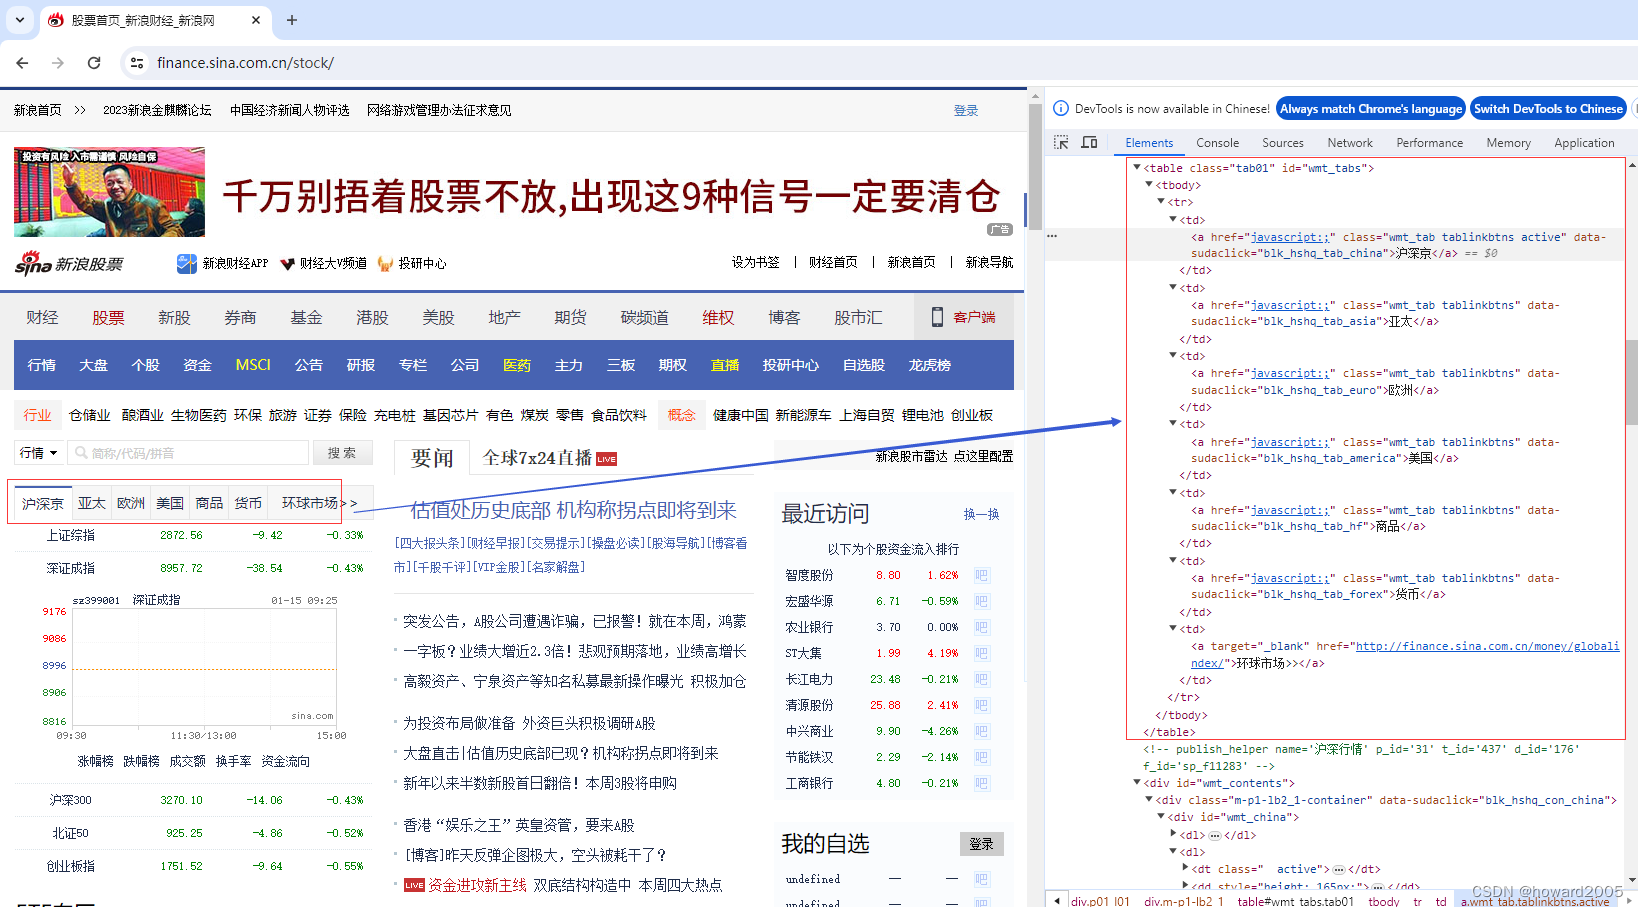Screen dimensions: 1638x907
Task: Reload the finance.sina.com.cn page
Action: pyautogui.click(x=94, y=63)
